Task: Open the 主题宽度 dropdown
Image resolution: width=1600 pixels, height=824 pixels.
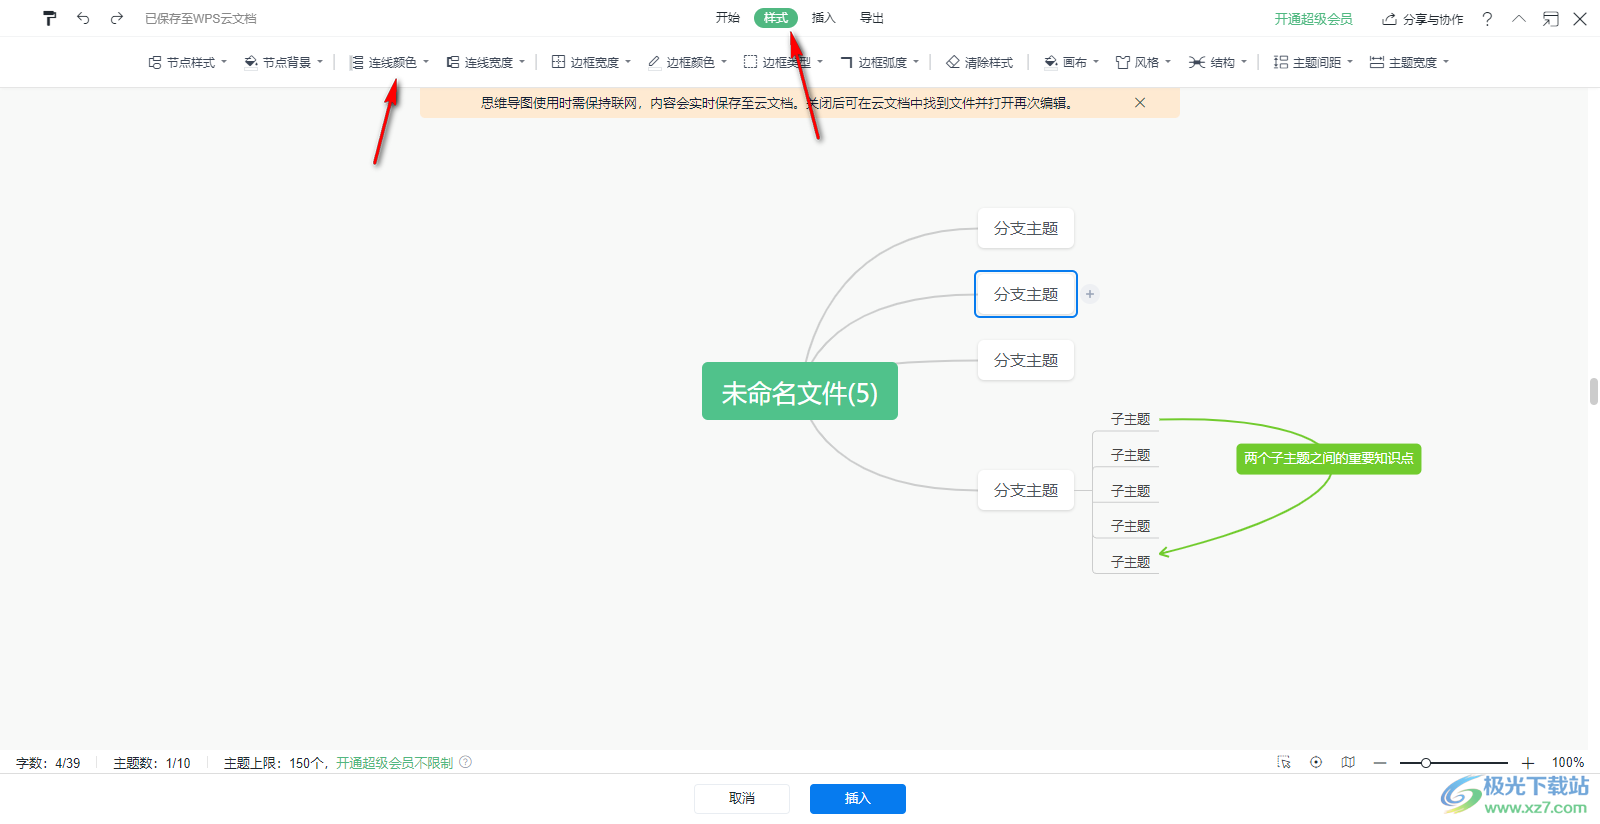Action: (x=1410, y=62)
